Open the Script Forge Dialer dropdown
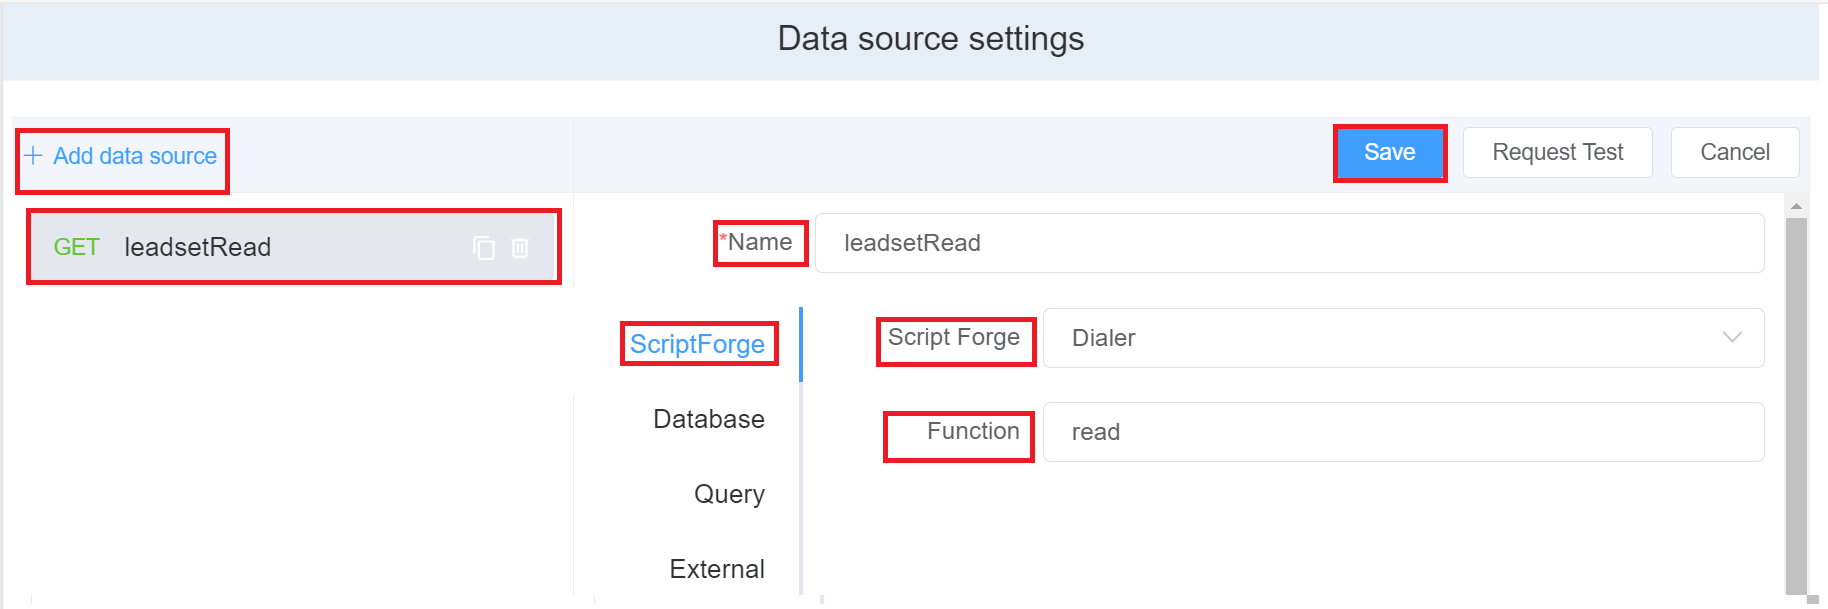1828x609 pixels. click(x=1402, y=338)
